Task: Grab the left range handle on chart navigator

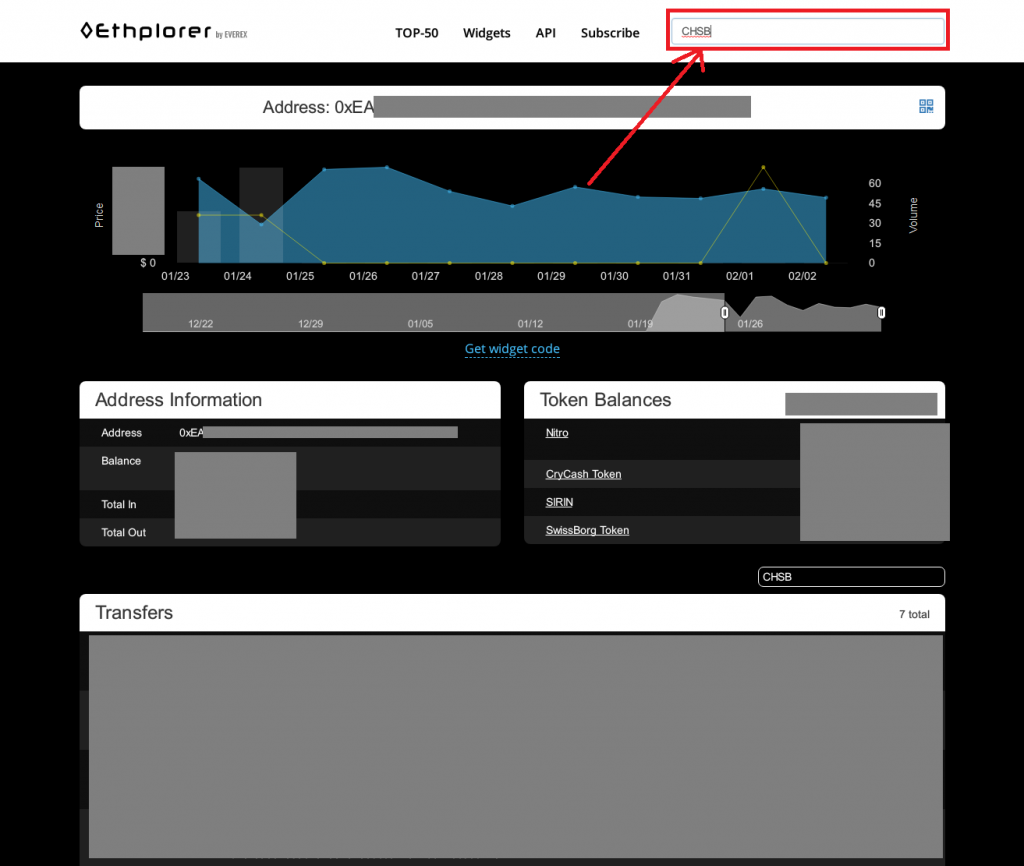Action: (725, 313)
